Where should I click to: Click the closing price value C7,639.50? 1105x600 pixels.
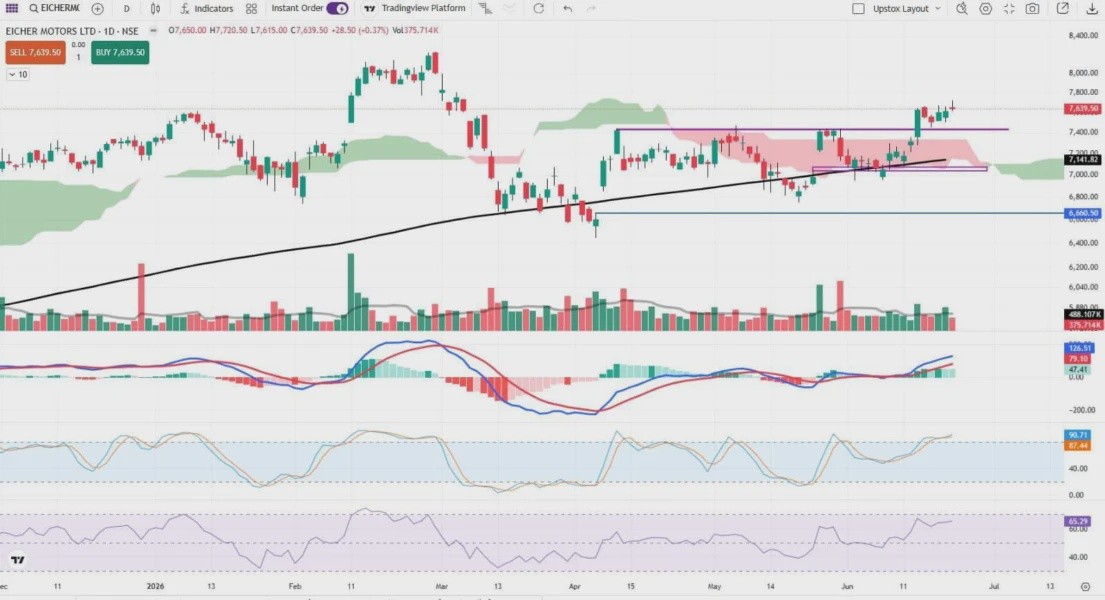311,30
